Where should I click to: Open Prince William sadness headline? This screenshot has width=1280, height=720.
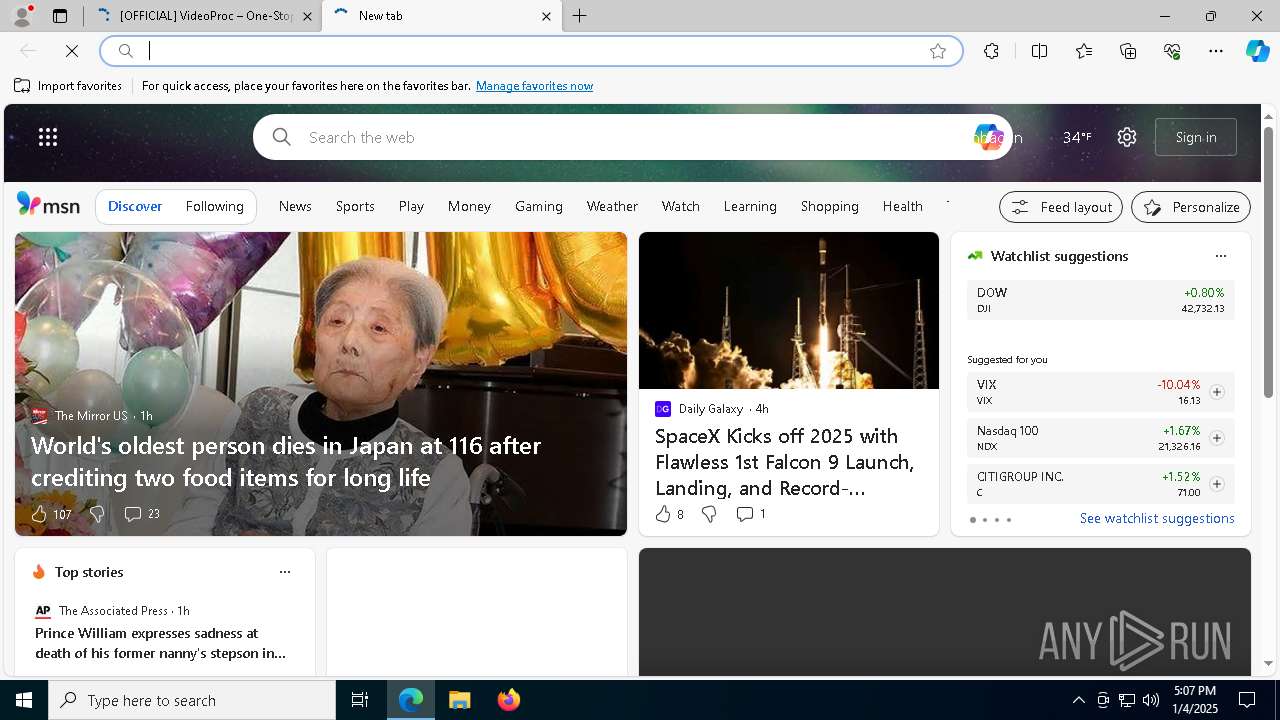click(160, 643)
